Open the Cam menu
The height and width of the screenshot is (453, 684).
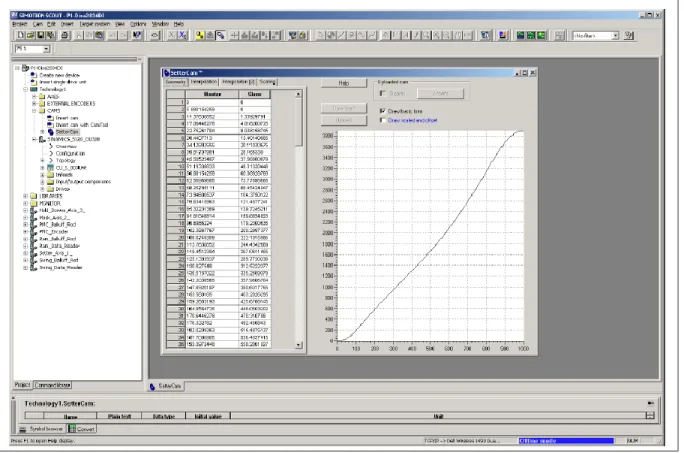pyautogui.click(x=38, y=24)
